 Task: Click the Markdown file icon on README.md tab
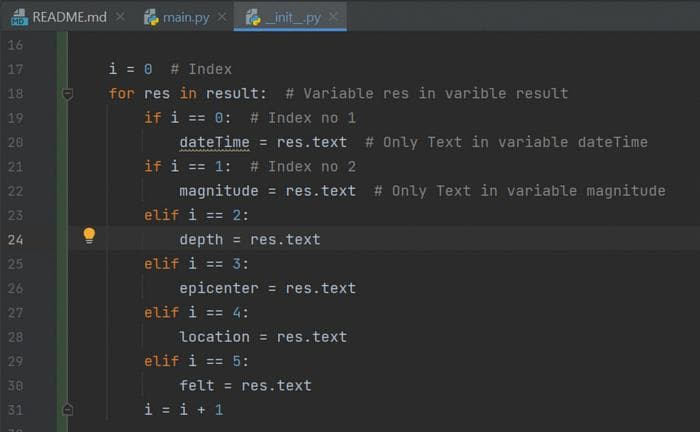click(x=17, y=17)
